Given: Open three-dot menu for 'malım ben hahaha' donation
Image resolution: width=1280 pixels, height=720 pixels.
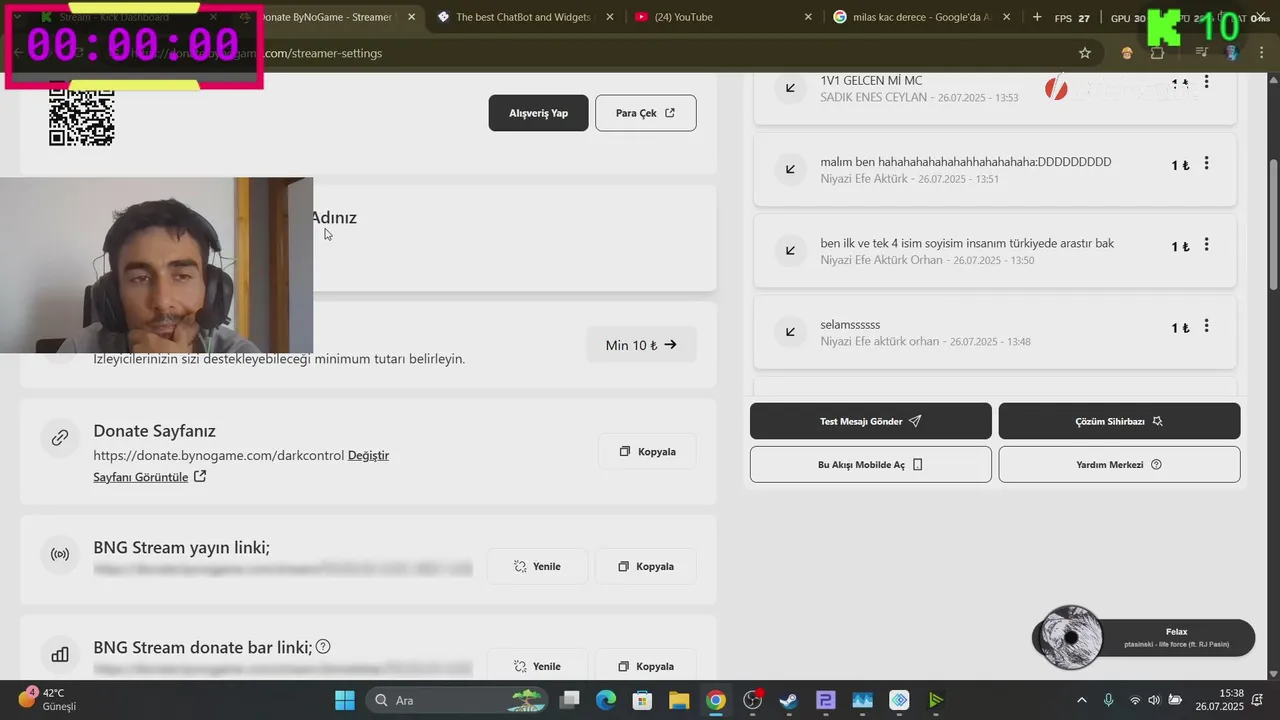Looking at the screenshot, I should click(1206, 163).
